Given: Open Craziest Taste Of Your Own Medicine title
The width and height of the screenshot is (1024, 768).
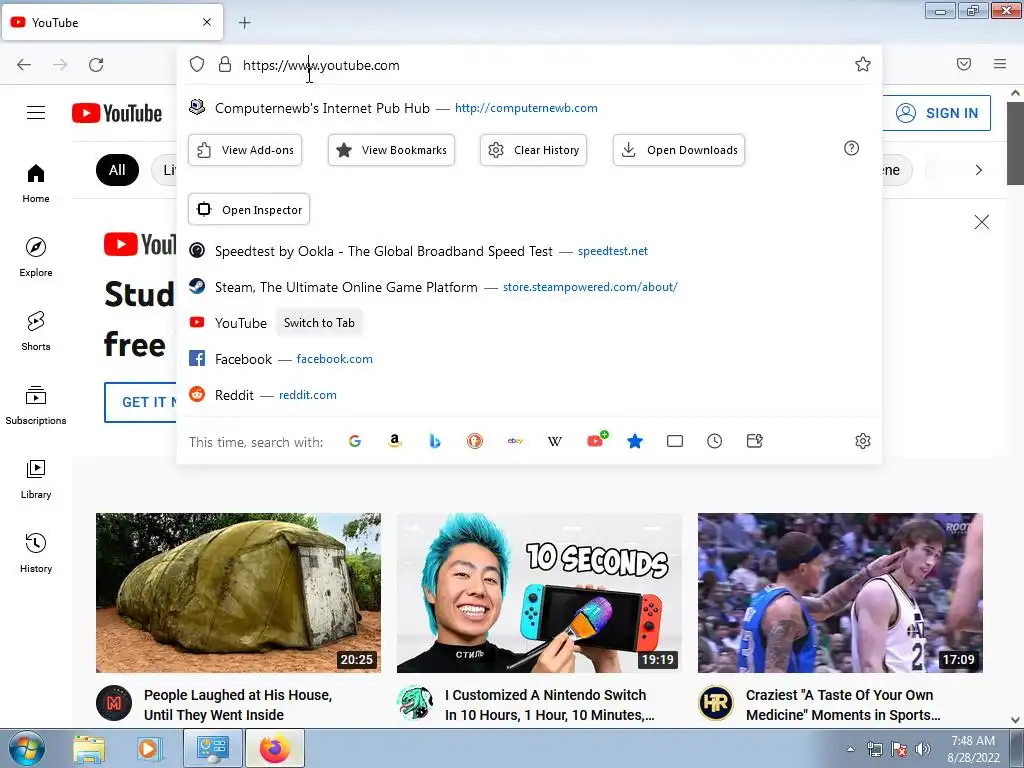Looking at the screenshot, I should coord(843,705).
